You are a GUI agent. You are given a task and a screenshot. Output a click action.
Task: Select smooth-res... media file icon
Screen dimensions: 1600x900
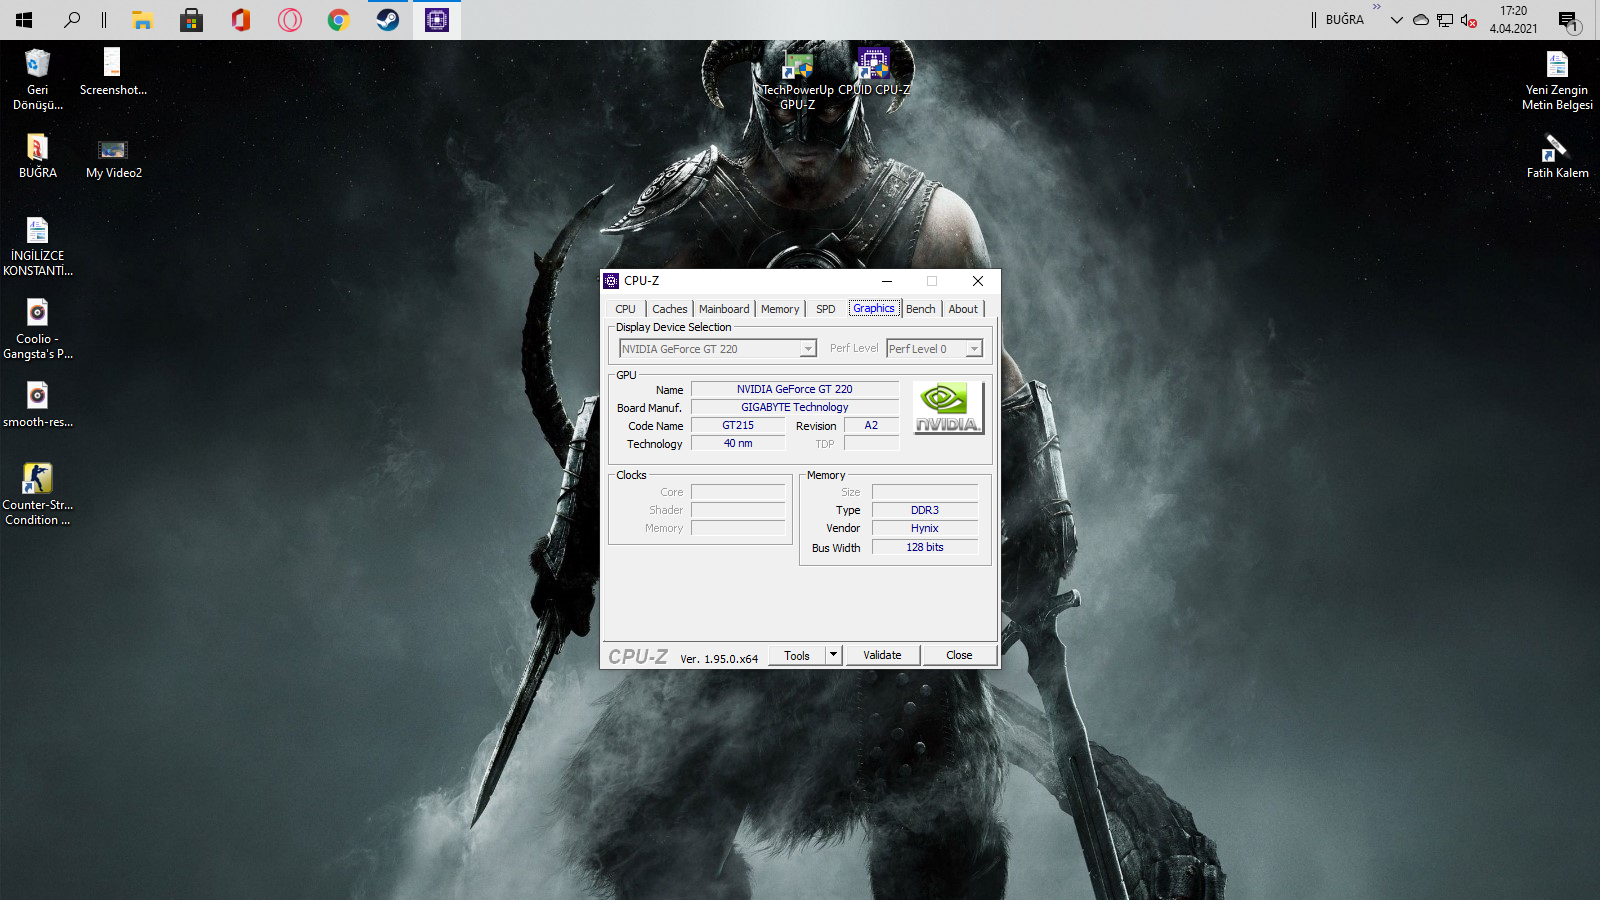(38, 405)
